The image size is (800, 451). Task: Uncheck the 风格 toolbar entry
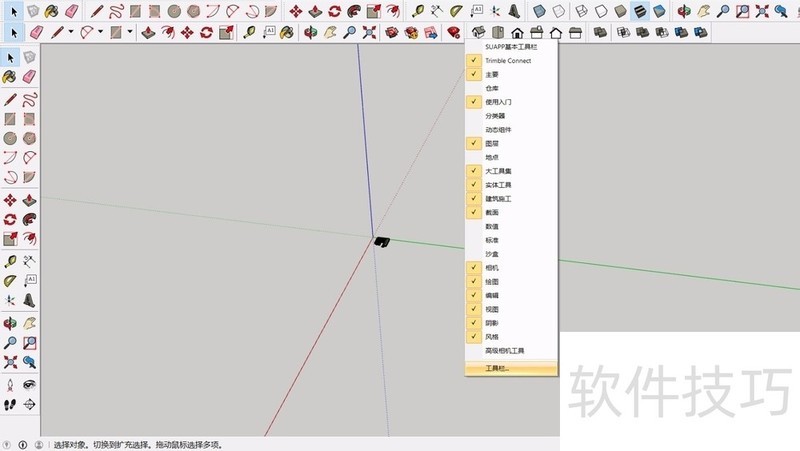tap(492, 337)
